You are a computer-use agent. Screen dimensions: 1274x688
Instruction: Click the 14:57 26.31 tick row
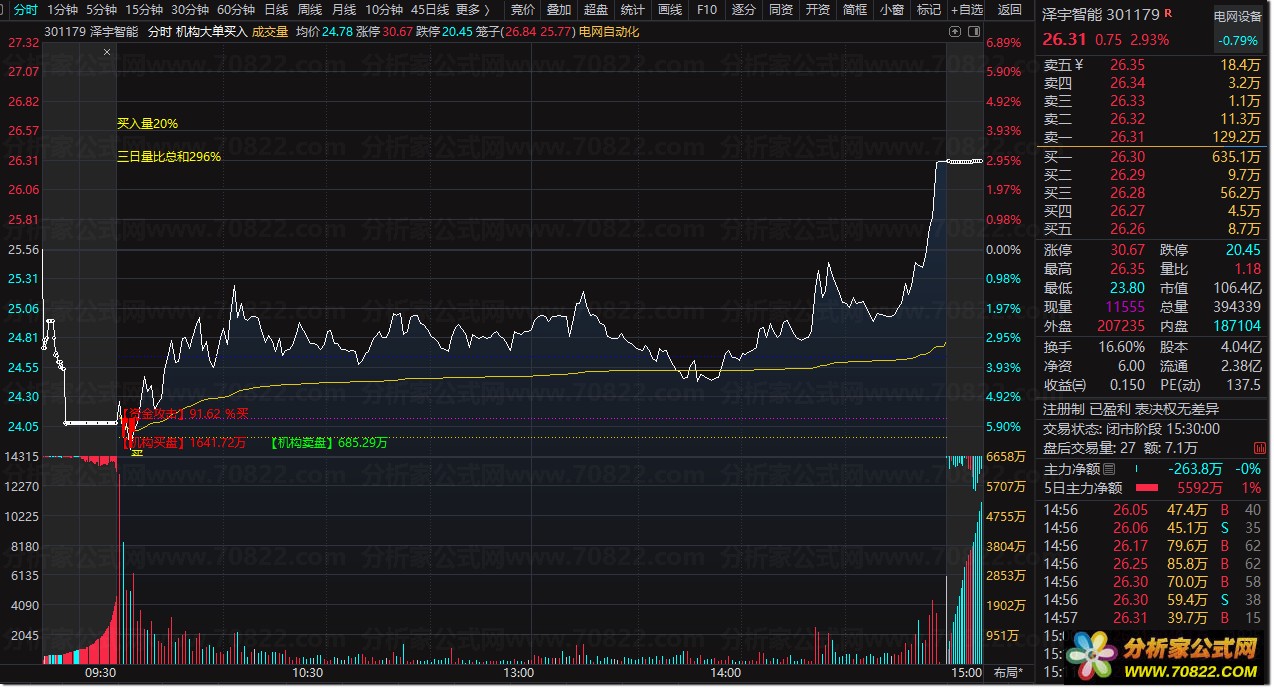[1152, 618]
